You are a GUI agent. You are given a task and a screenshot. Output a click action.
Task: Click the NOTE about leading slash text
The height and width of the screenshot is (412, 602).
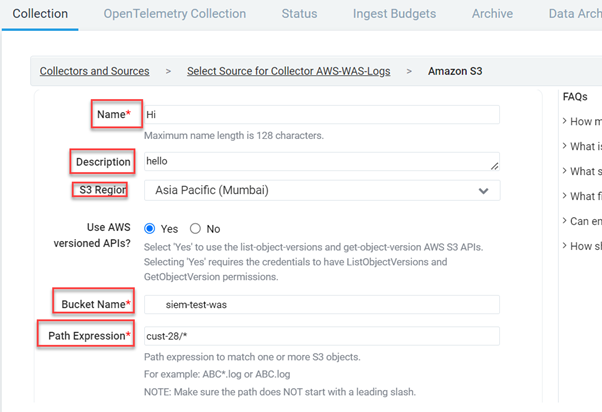coord(280,392)
